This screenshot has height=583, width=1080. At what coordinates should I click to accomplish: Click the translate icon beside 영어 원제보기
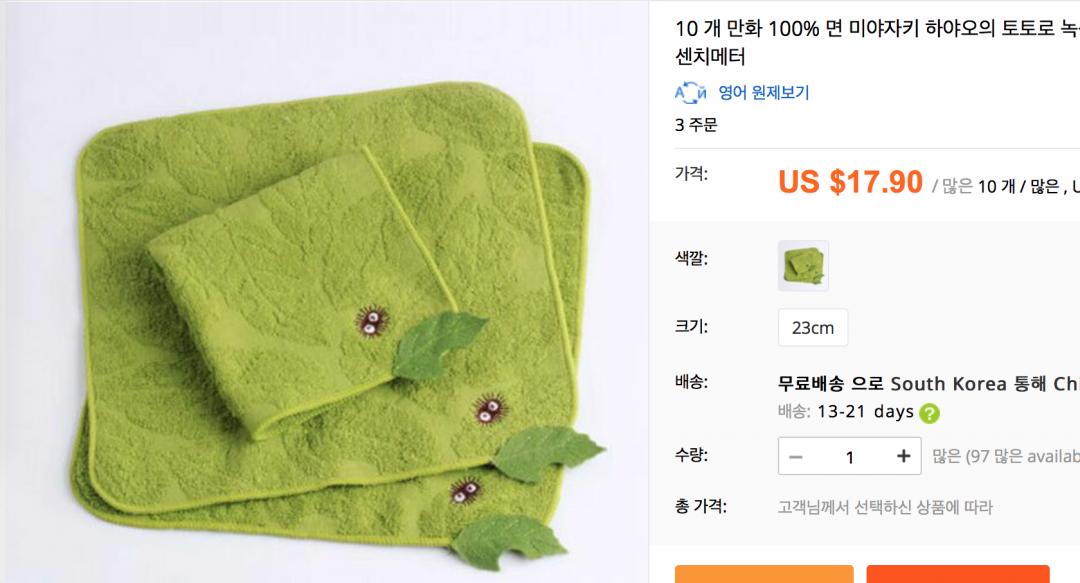690,92
